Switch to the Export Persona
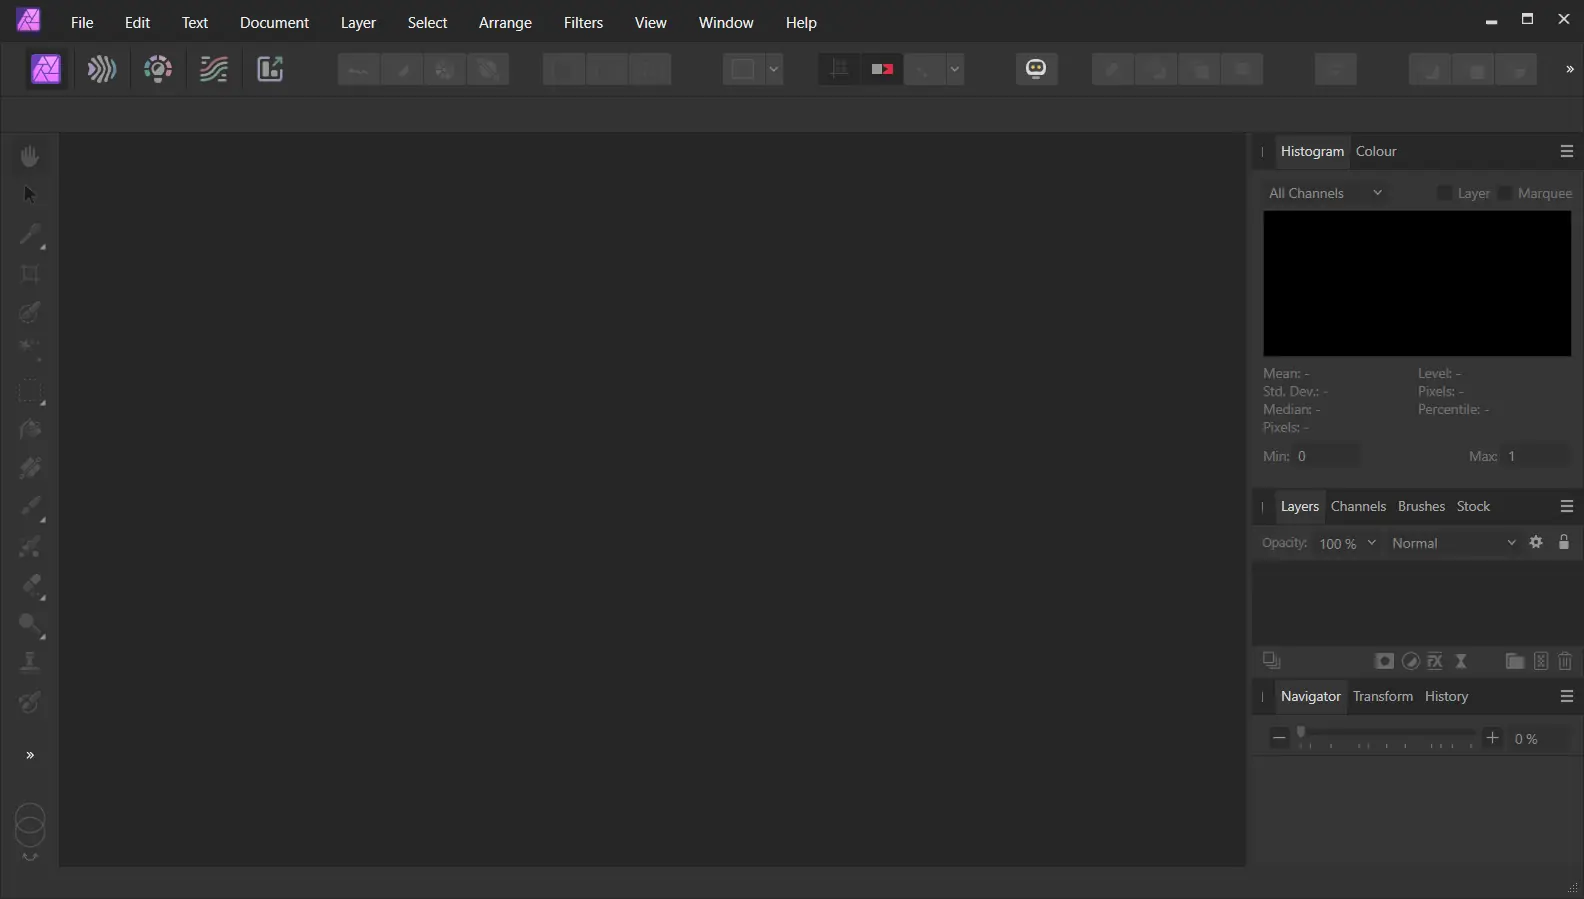 tap(270, 69)
